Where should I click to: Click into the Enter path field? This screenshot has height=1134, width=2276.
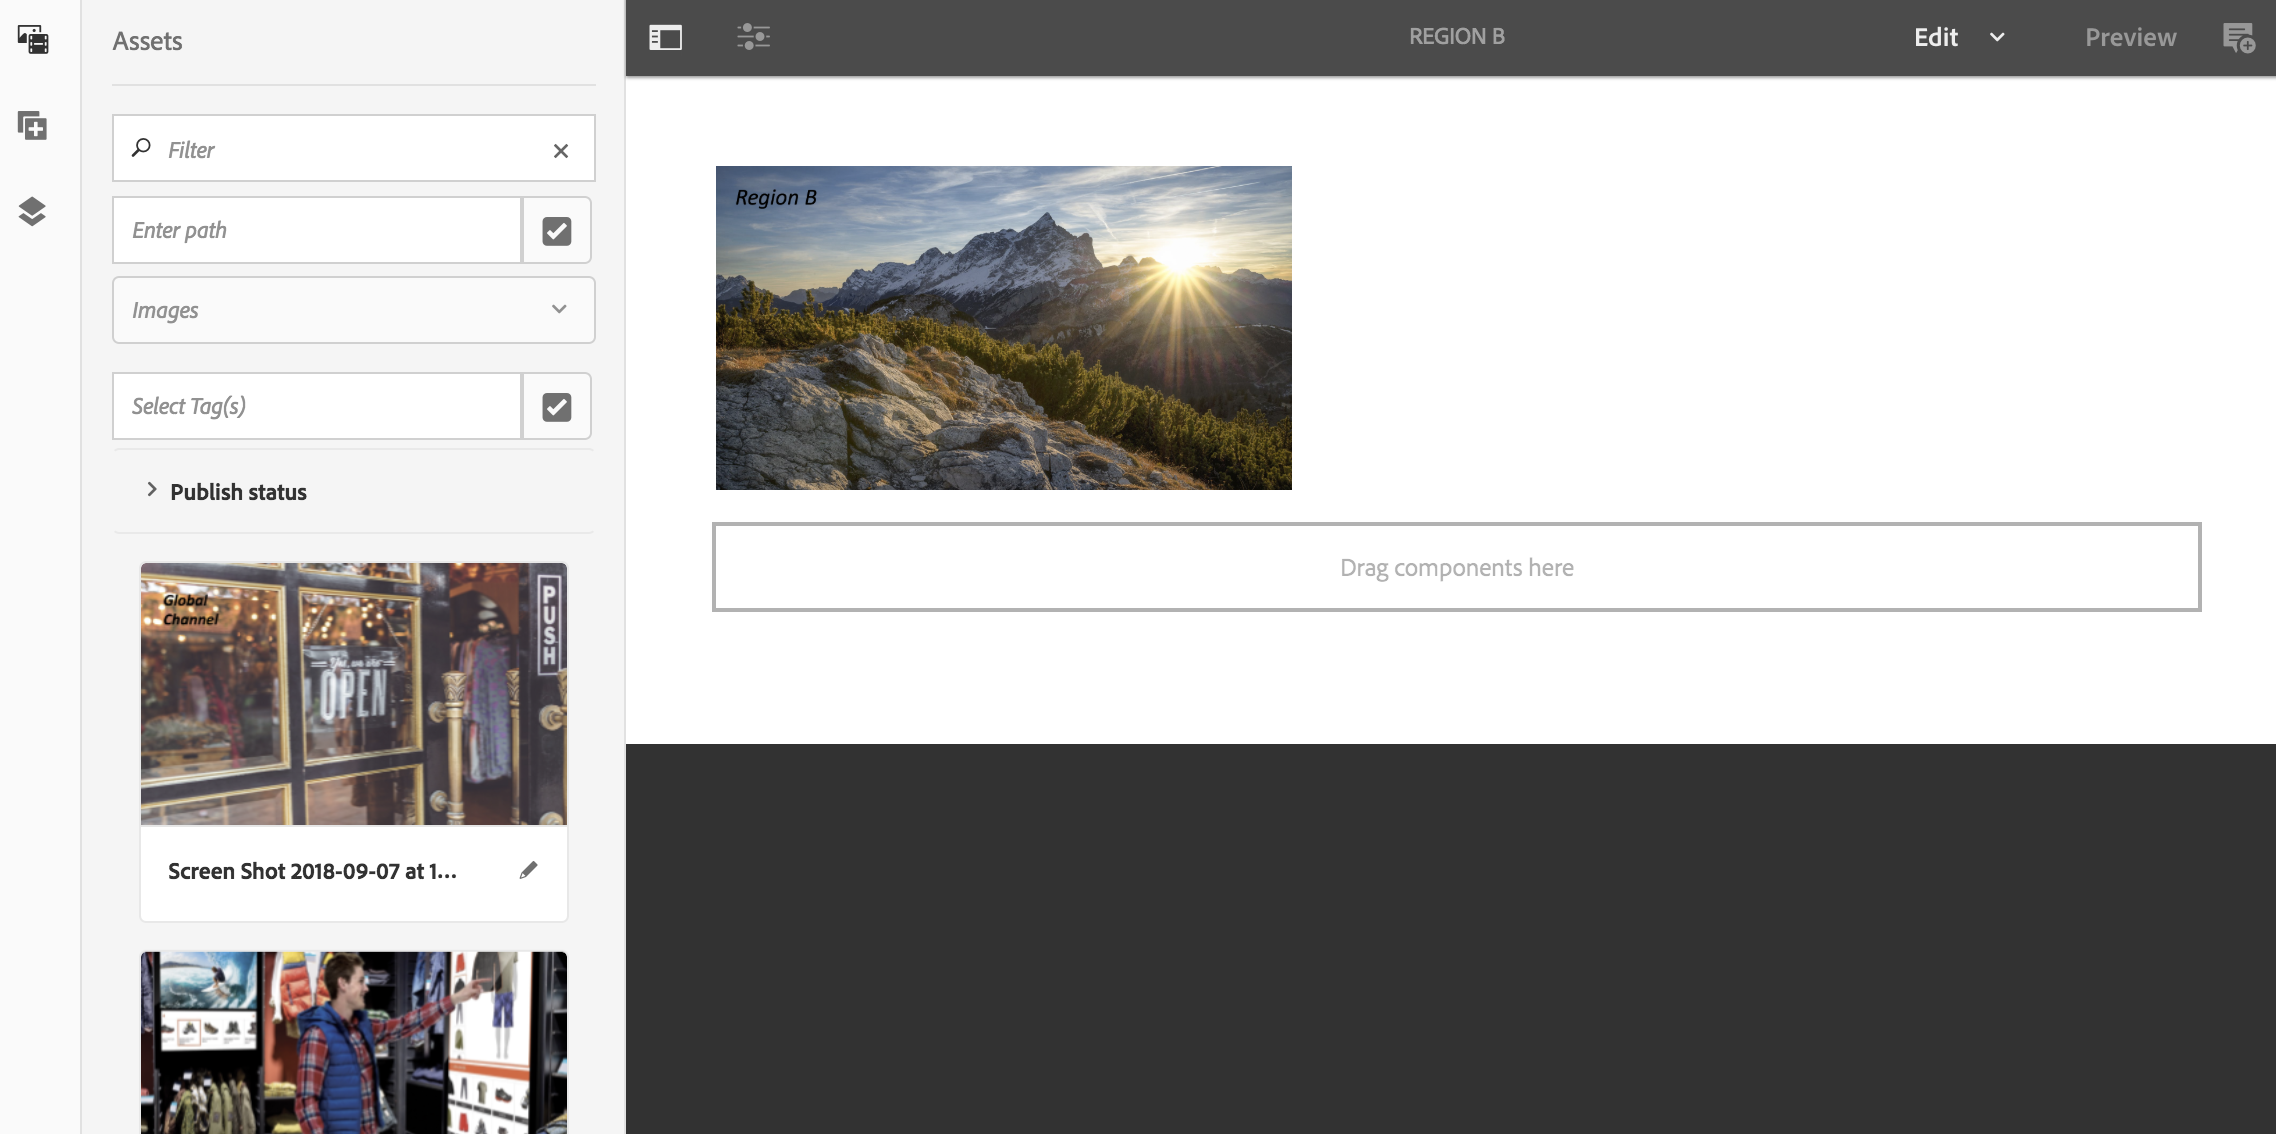pos(317,231)
